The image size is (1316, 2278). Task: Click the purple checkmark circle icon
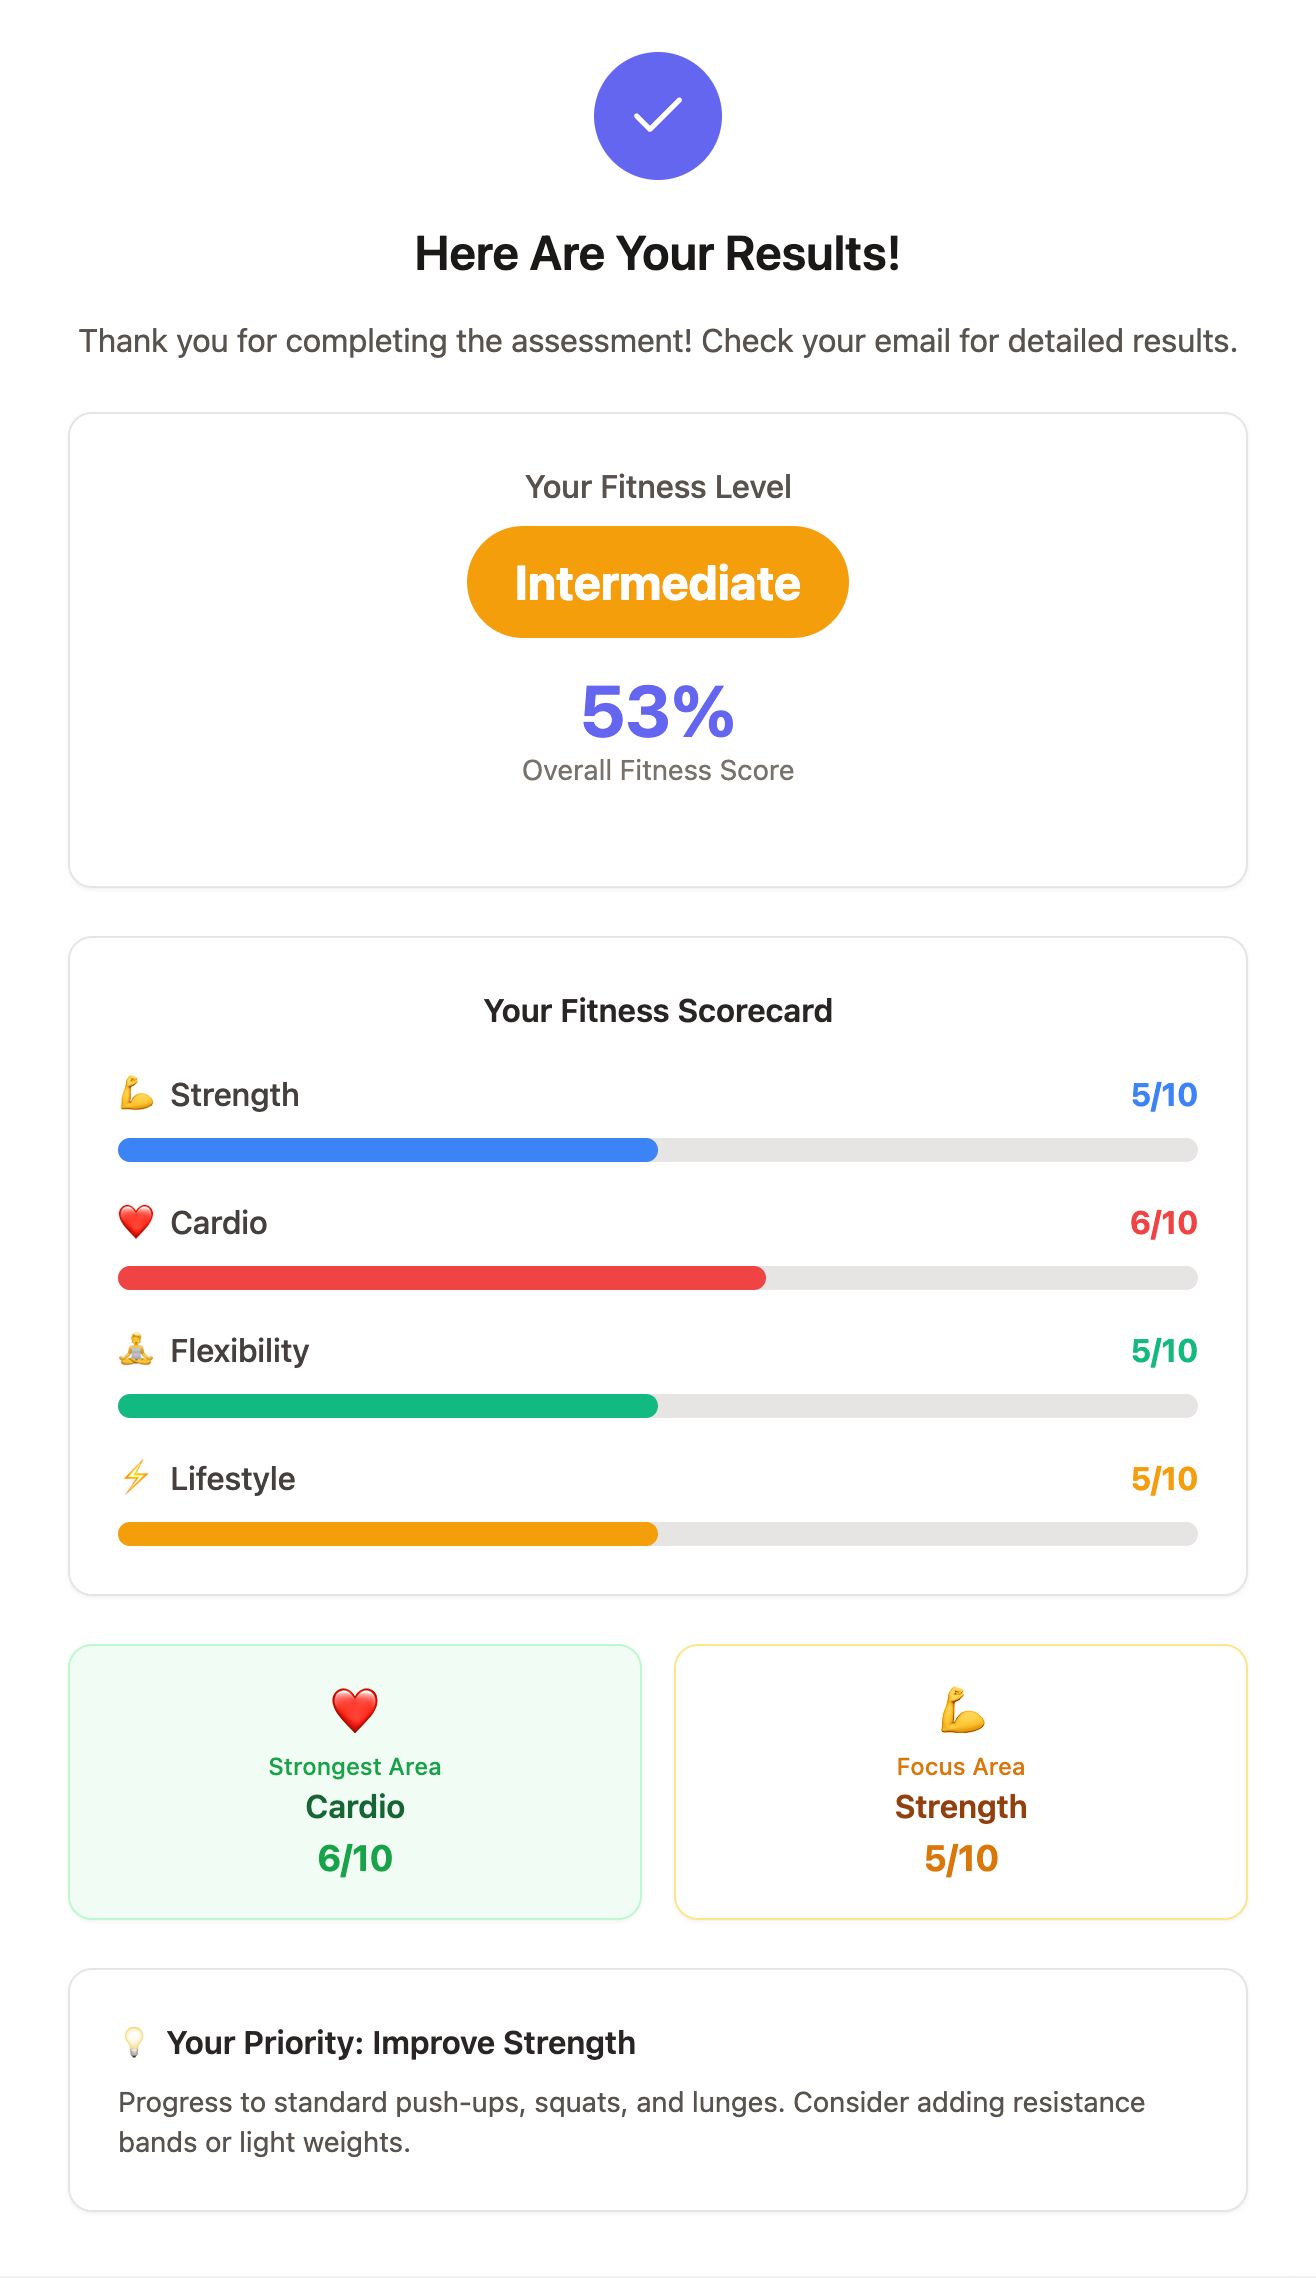[658, 116]
